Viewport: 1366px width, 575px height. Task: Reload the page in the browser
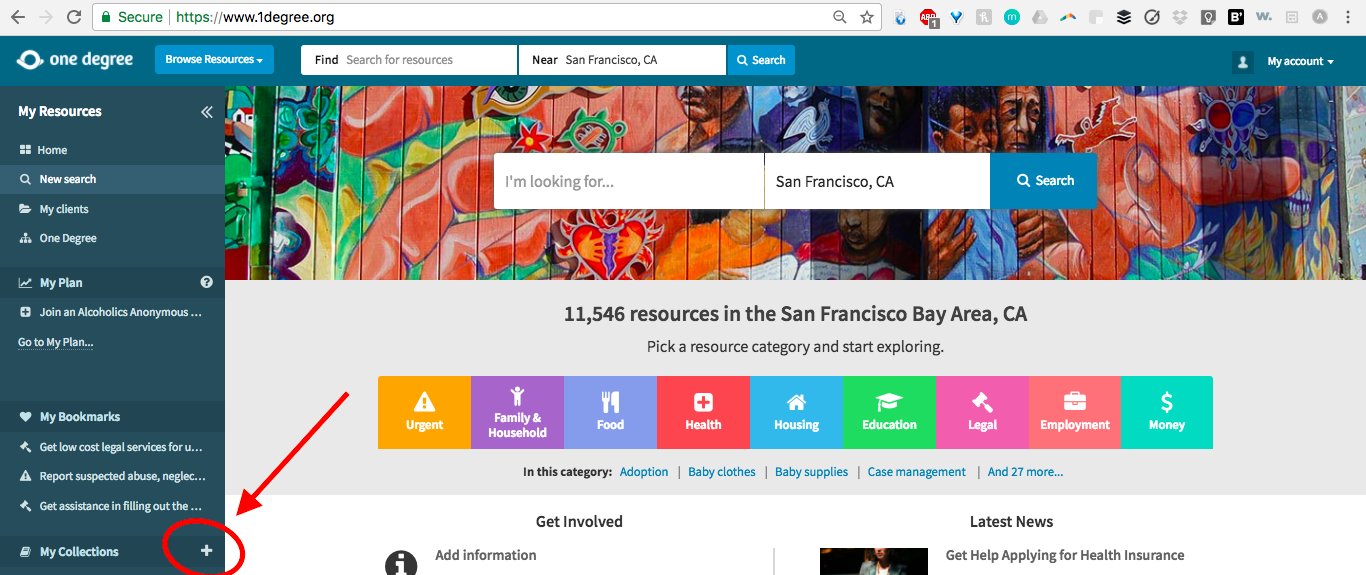(73, 17)
